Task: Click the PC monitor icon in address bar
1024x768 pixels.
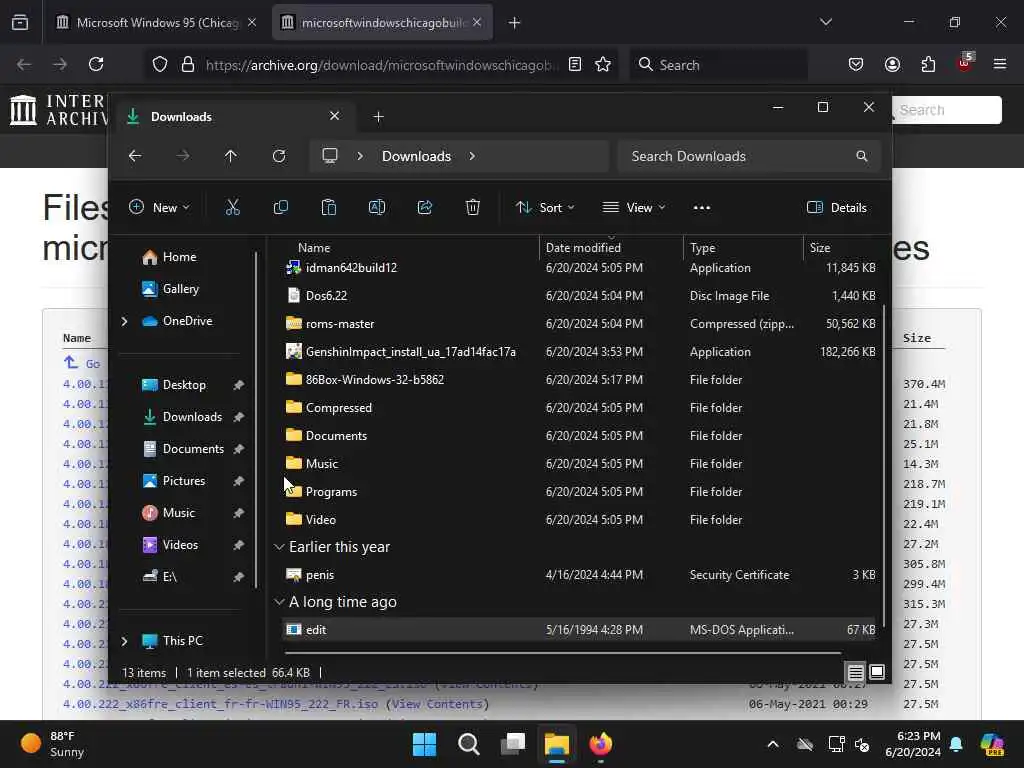Action: [x=330, y=155]
